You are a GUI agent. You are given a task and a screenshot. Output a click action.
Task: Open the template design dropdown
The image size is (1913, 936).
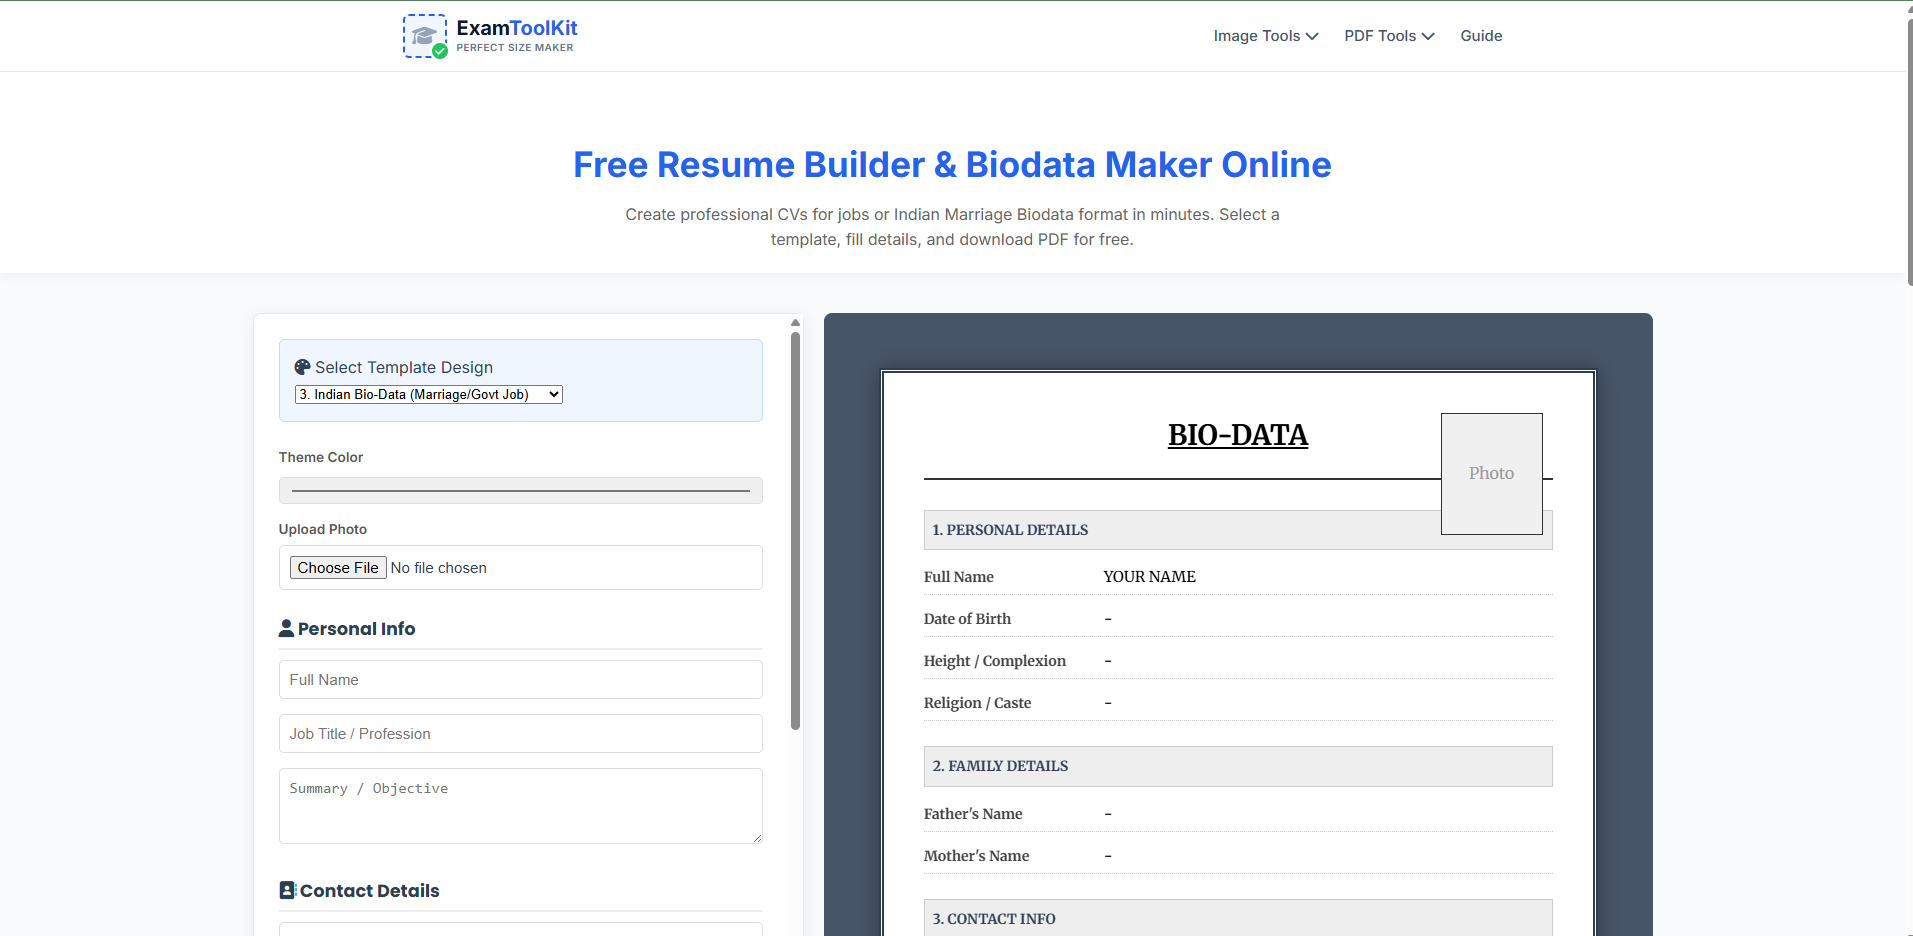tap(428, 394)
